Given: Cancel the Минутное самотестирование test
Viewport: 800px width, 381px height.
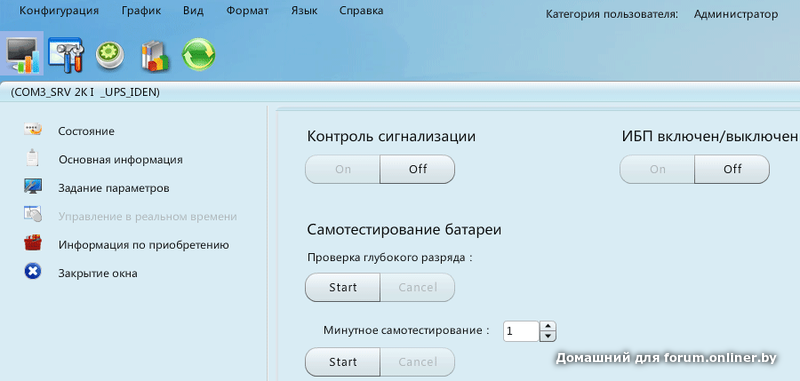Looking at the screenshot, I should tap(417, 362).
